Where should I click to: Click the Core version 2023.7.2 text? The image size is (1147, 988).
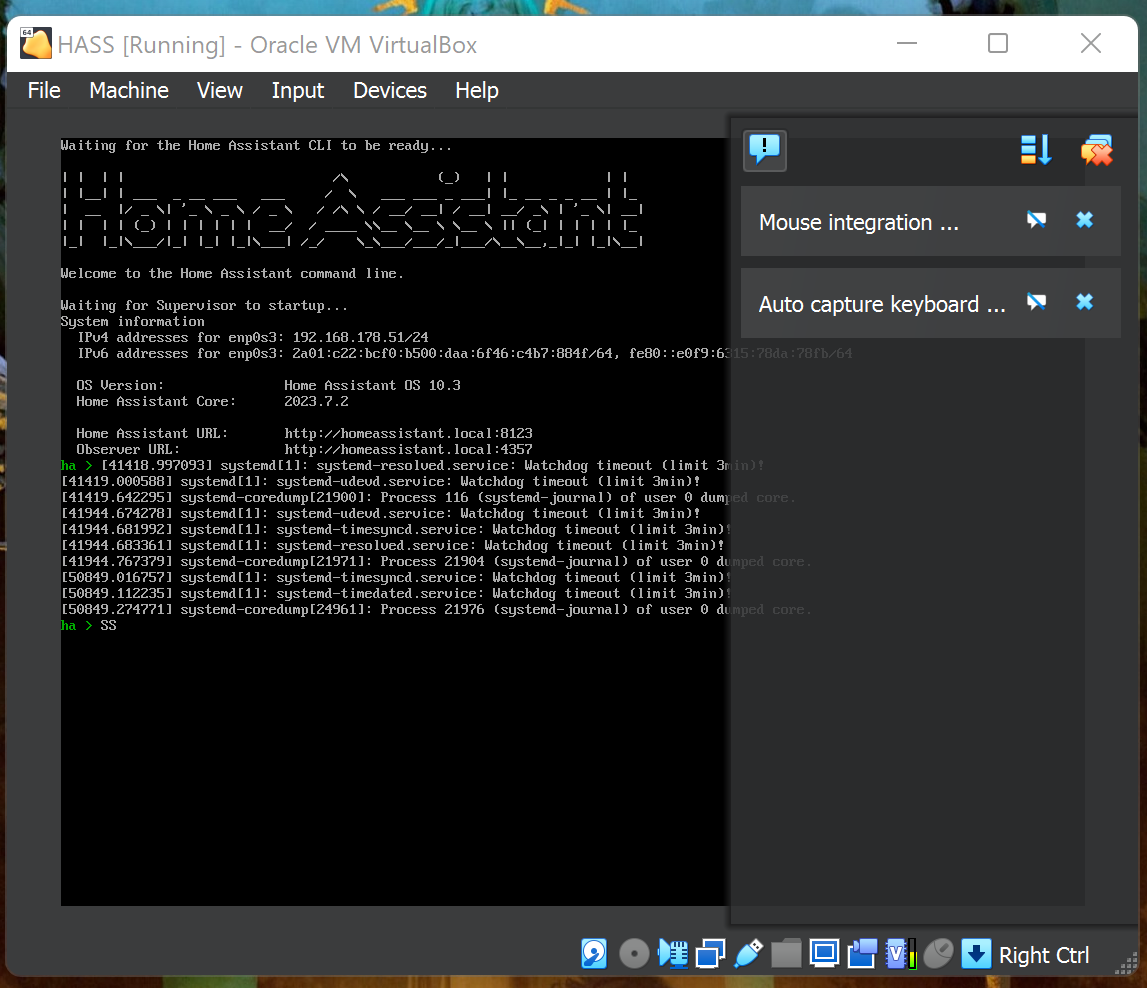(x=316, y=401)
